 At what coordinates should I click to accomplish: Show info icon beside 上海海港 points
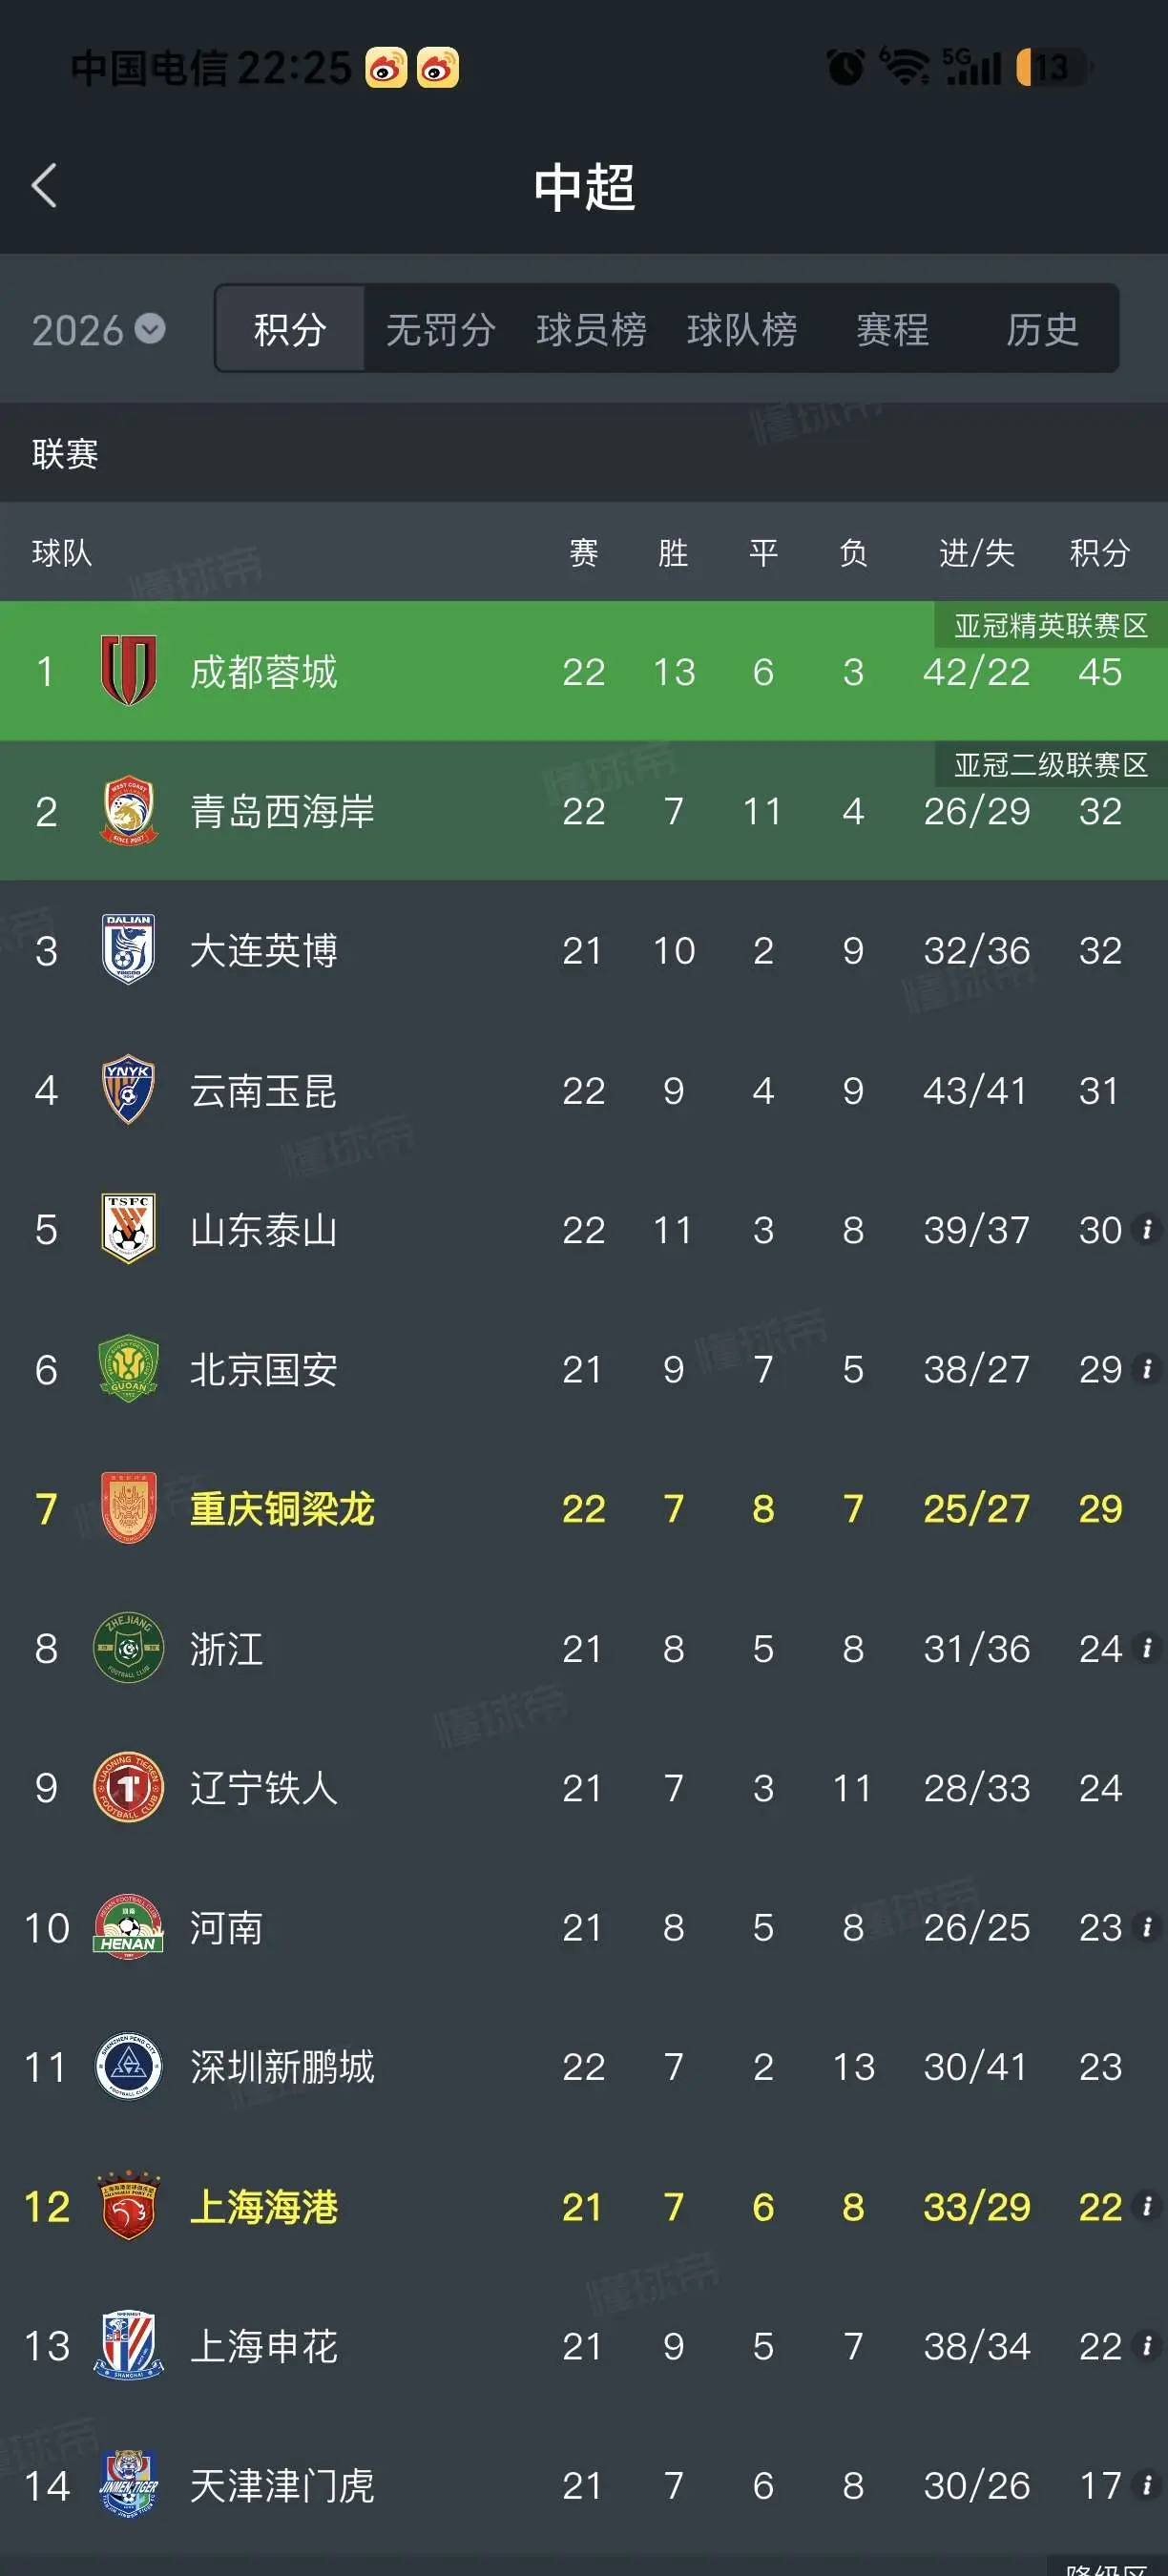1147,2206
